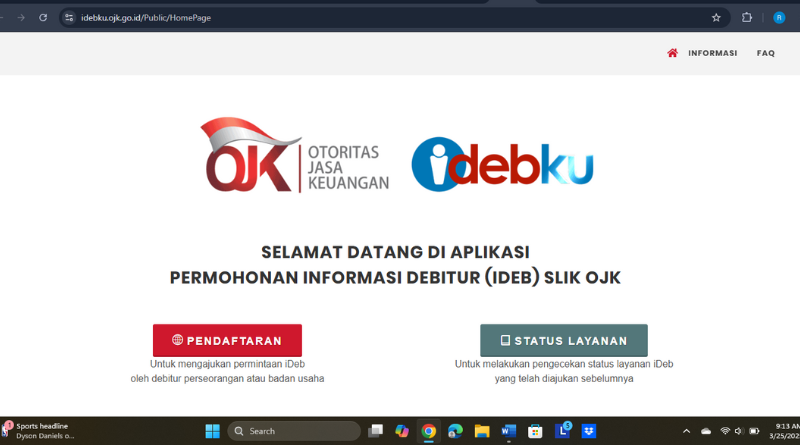Open File Explorer from taskbar
800x445 pixels.
482,431
